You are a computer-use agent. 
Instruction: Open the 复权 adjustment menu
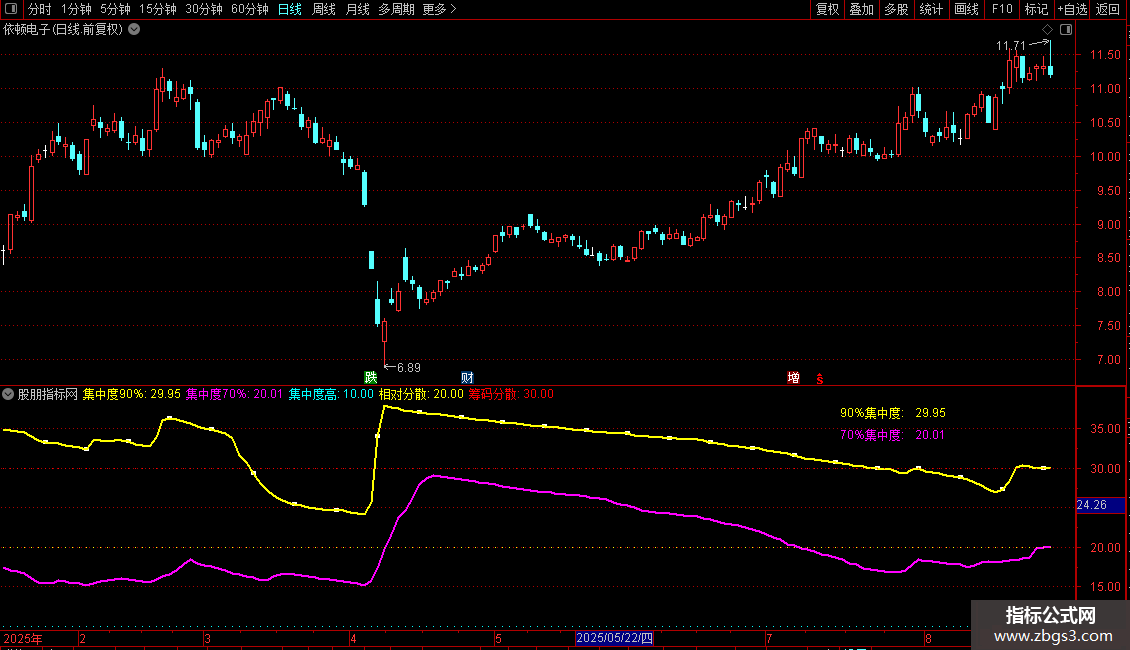827,9
